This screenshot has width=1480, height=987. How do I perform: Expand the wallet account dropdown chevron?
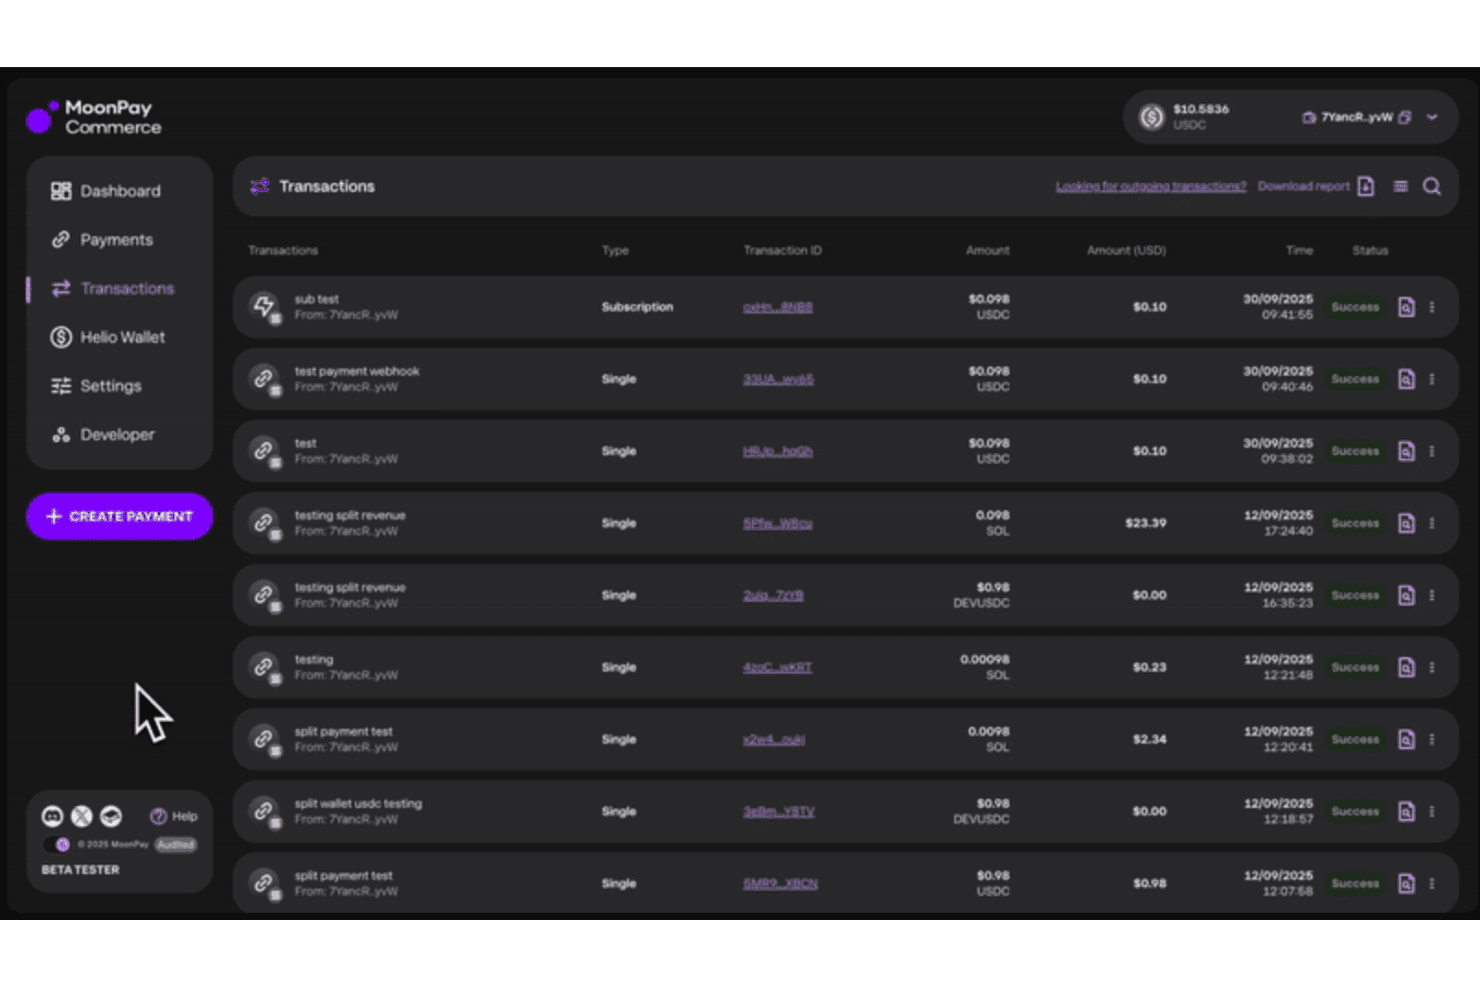point(1432,118)
